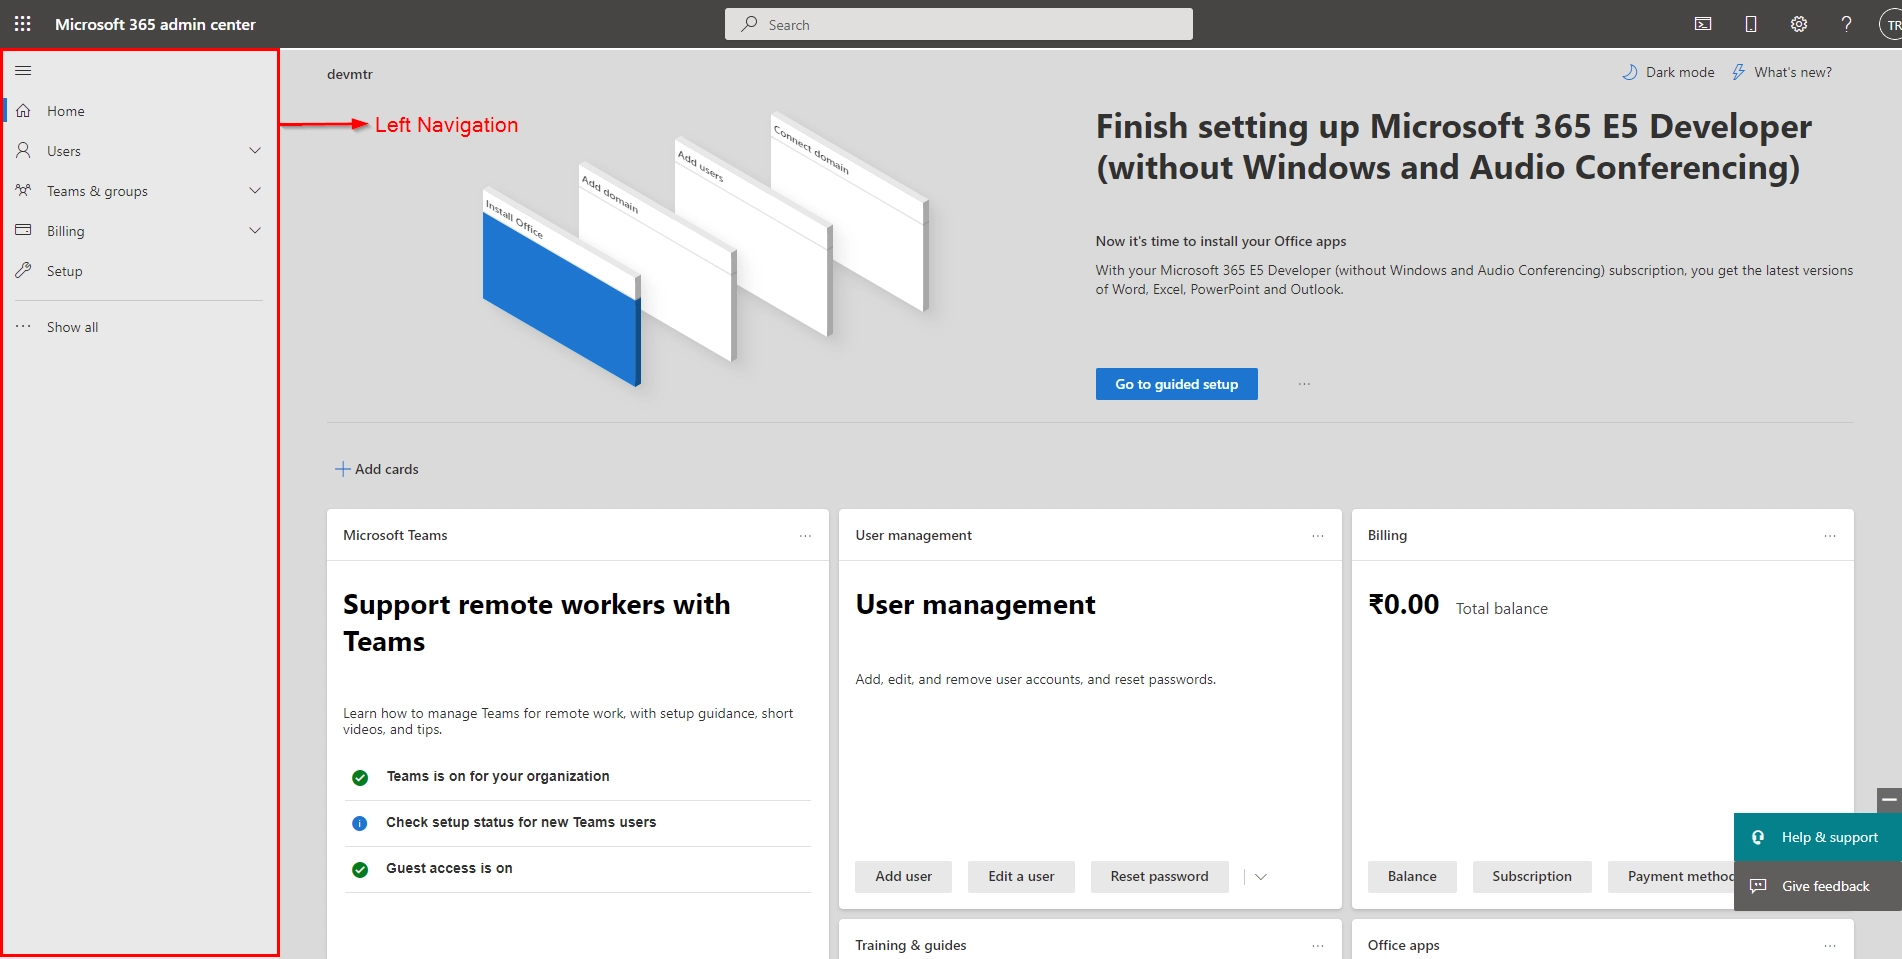This screenshot has width=1902, height=959.
Task: Select Show all in the navigation
Action: [139, 327]
